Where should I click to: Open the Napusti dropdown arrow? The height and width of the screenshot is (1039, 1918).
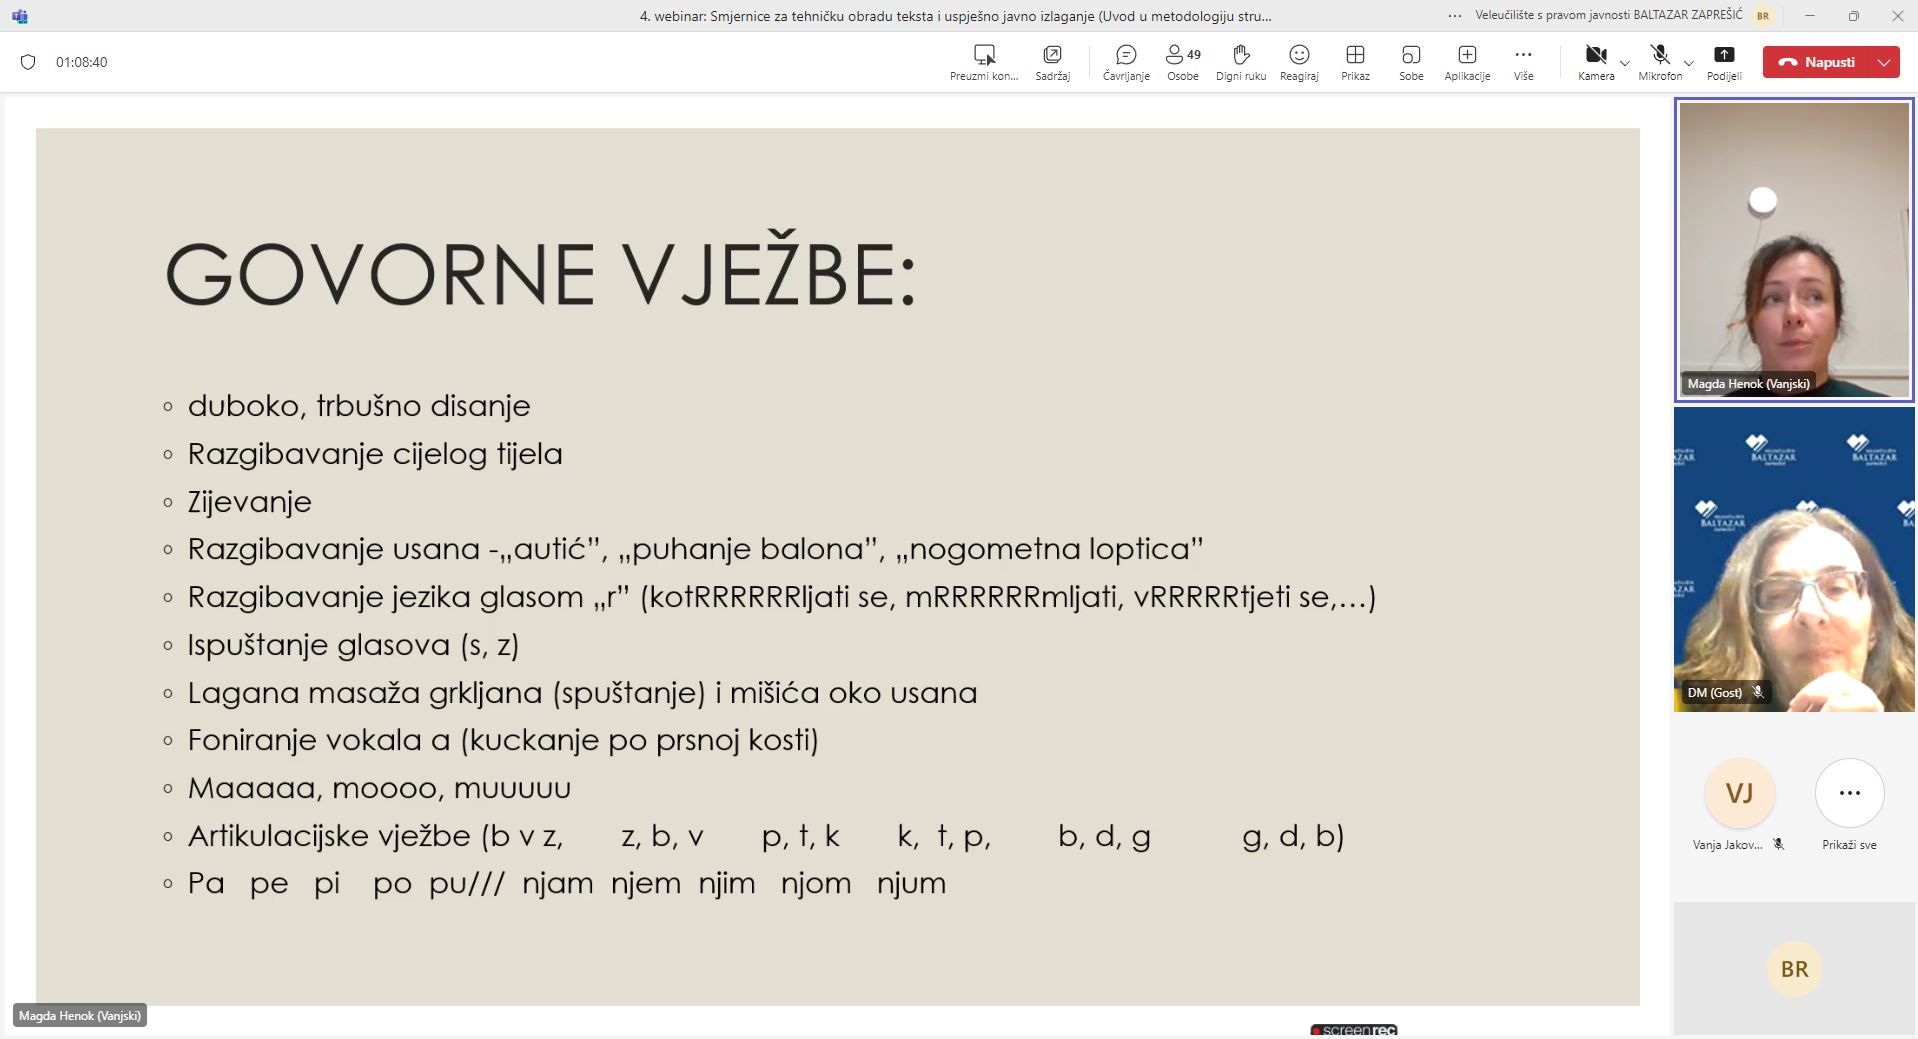[1884, 62]
